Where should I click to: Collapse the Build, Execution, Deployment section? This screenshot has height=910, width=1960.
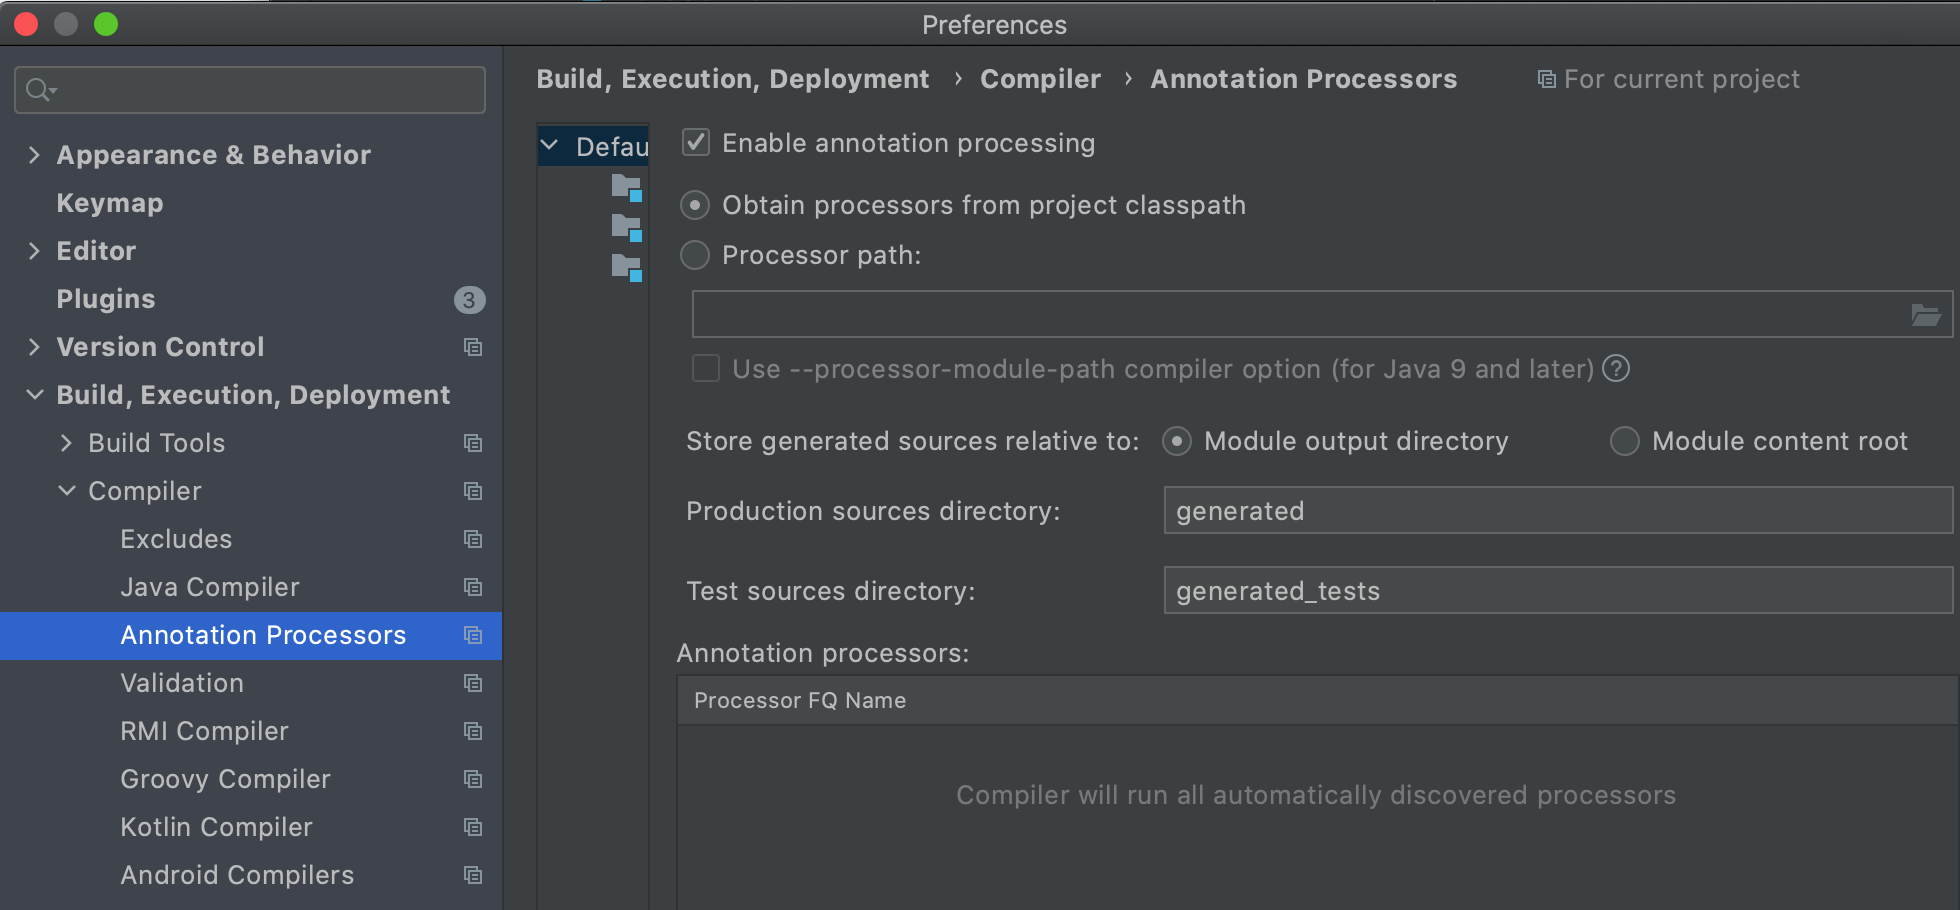[x=35, y=395]
